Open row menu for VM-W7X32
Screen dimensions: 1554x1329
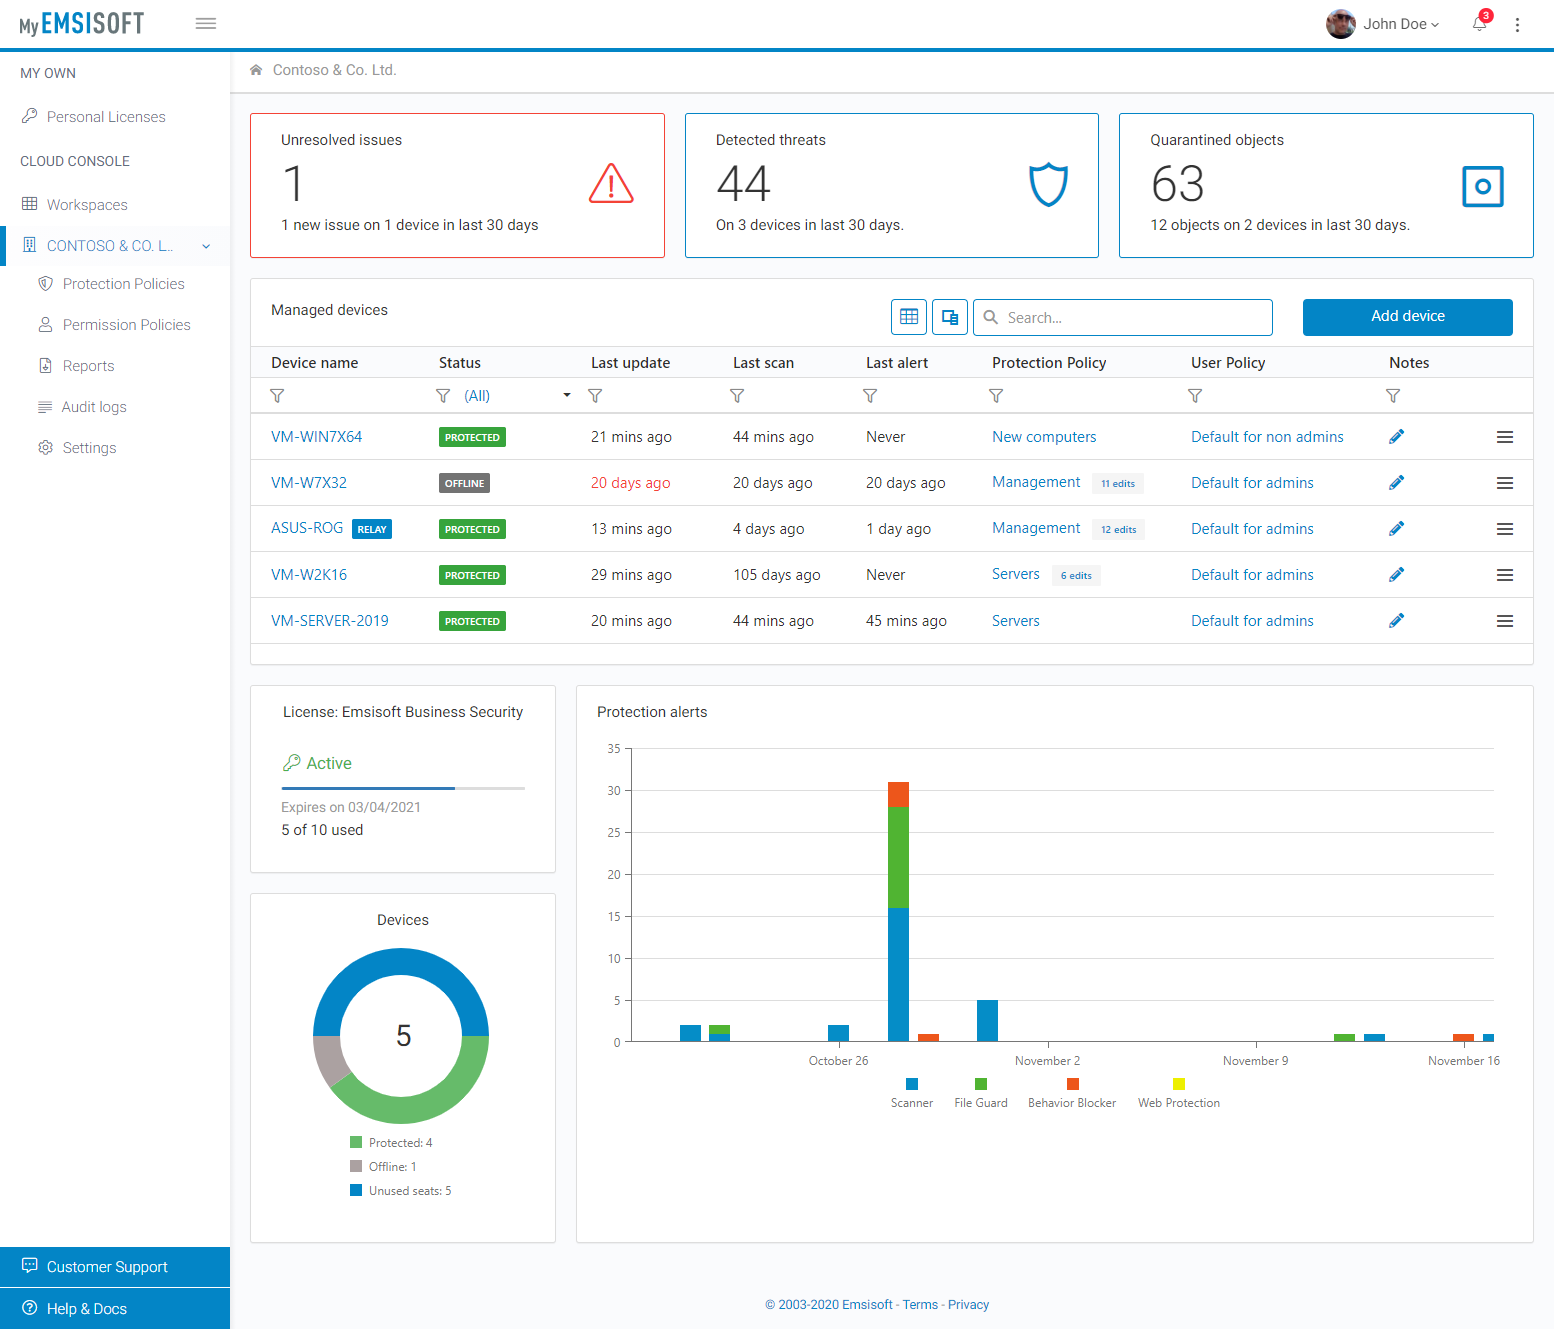(1505, 483)
